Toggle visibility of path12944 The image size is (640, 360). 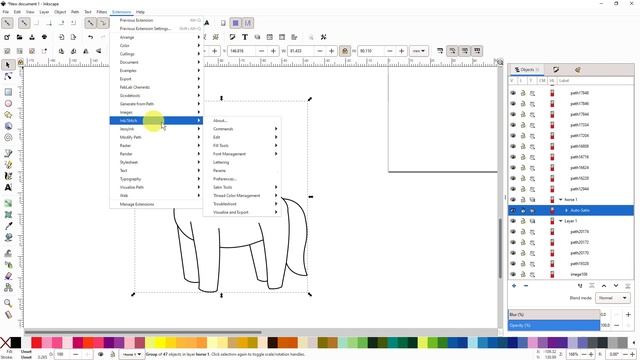[x=513, y=189]
